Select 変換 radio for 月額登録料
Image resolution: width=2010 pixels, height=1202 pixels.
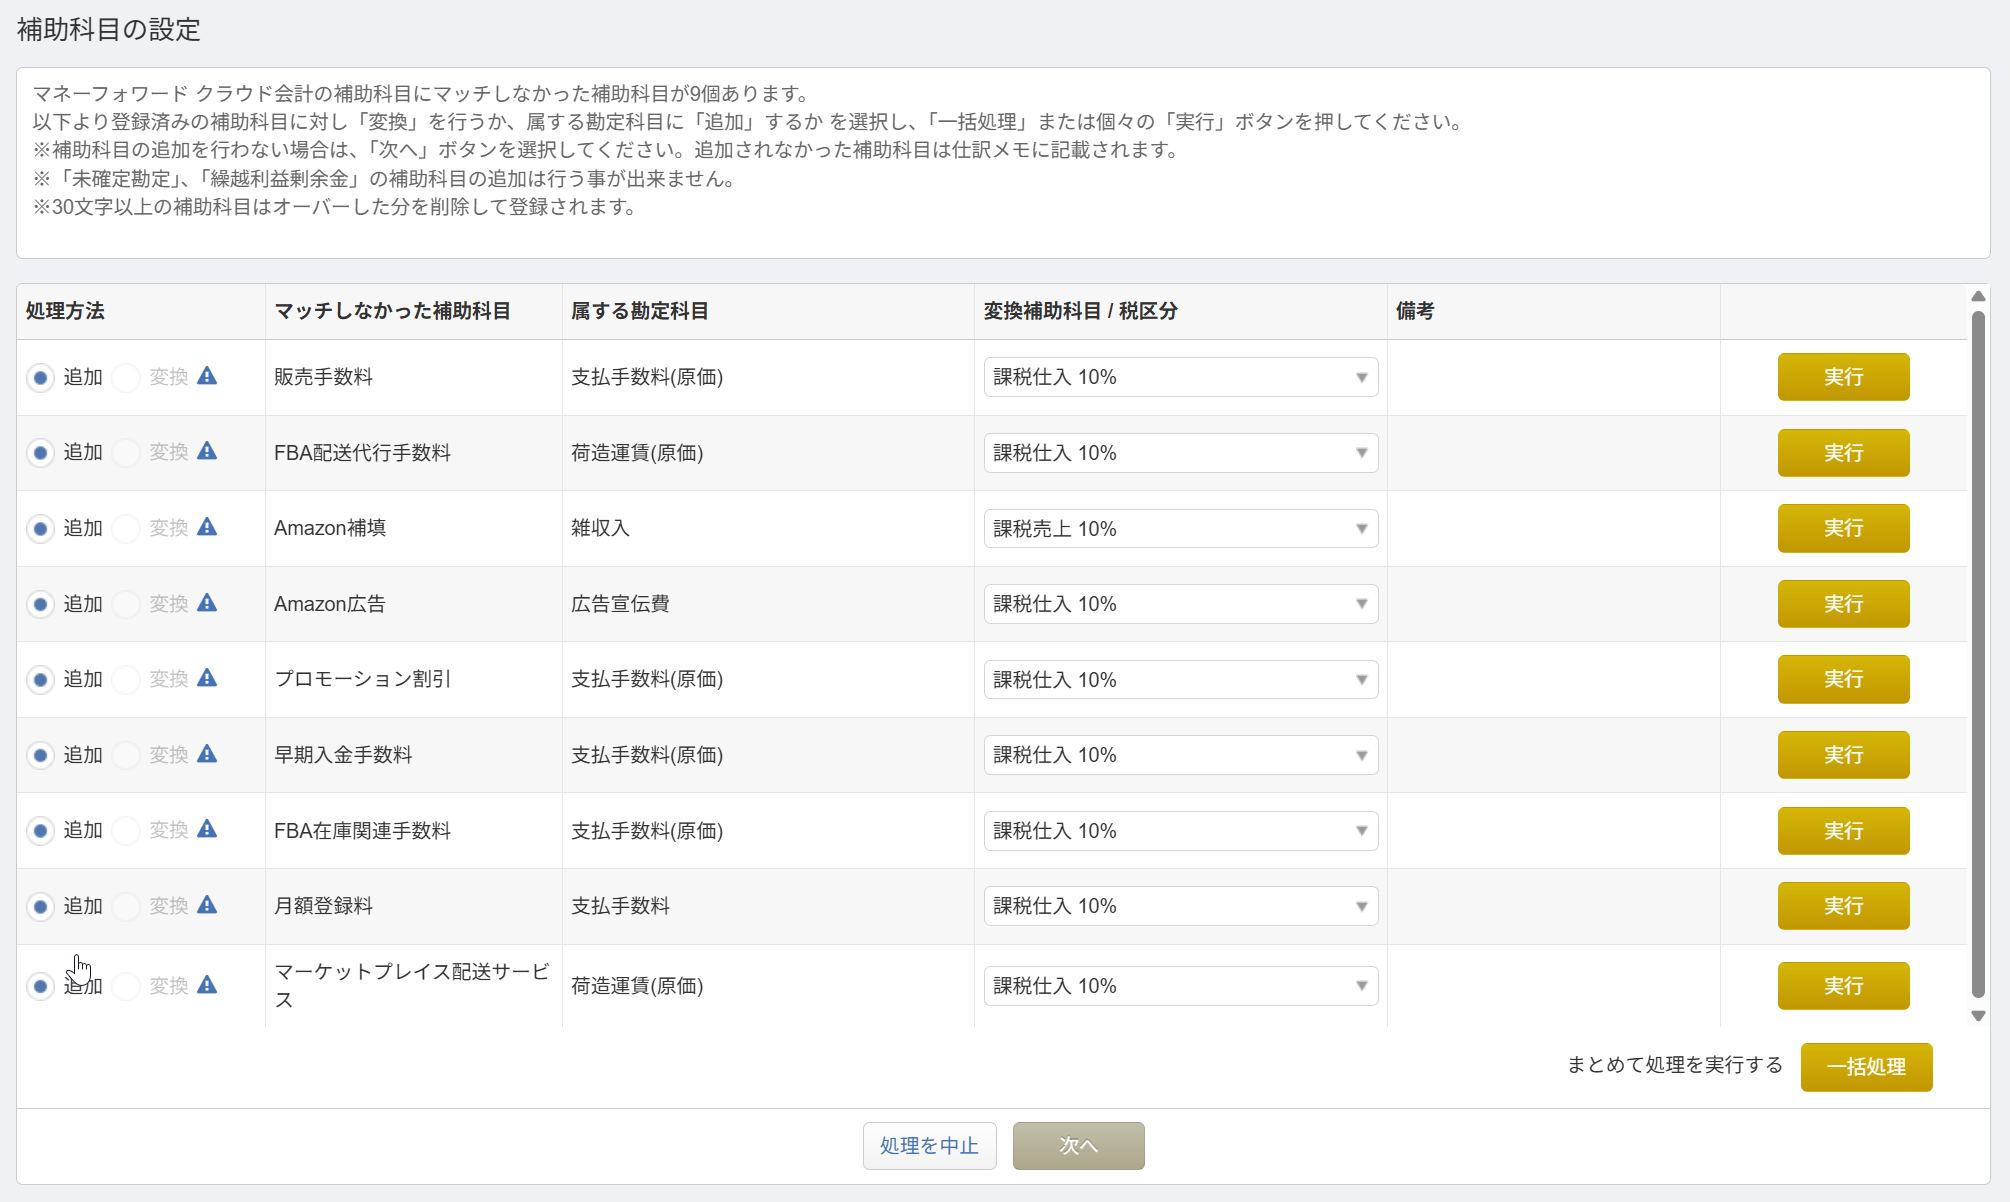pos(126,907)
